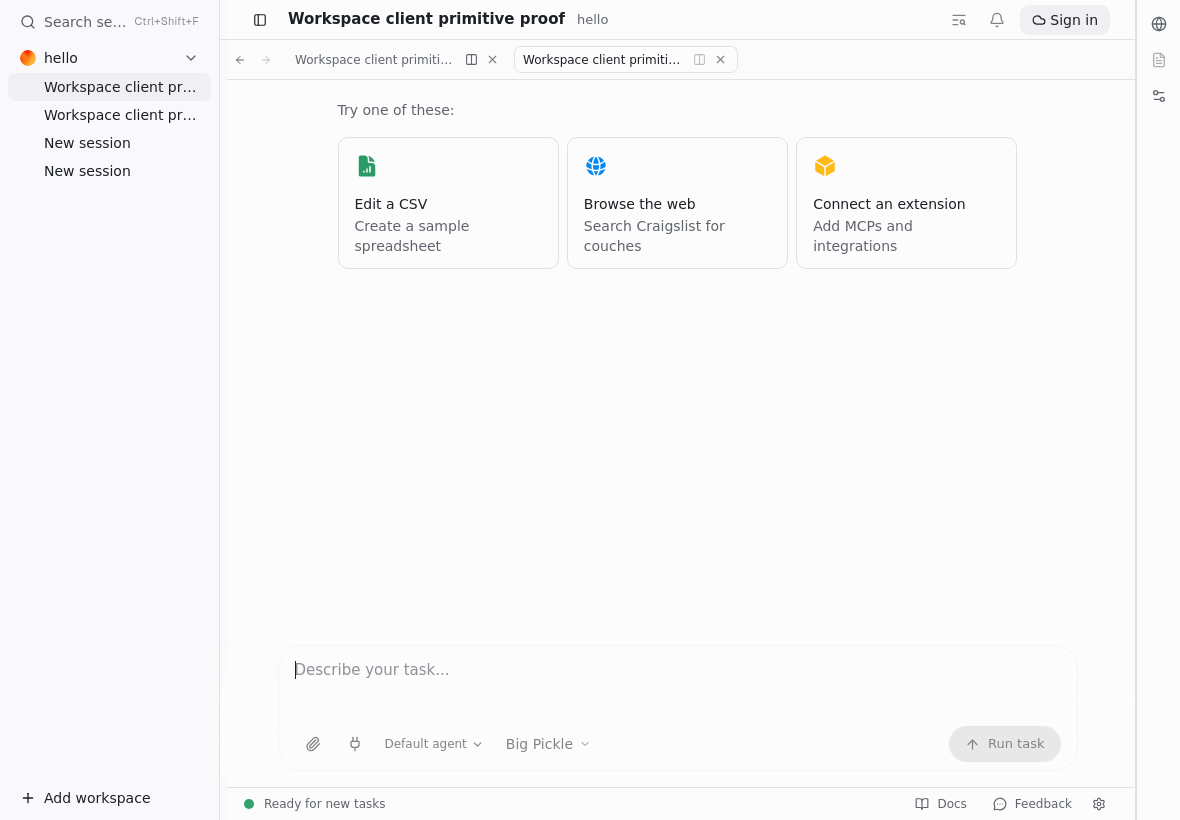The height and width of the screenshot is (820, 1180).
Task: Click the yellow cube extension icon
Action: click(825, 166)
